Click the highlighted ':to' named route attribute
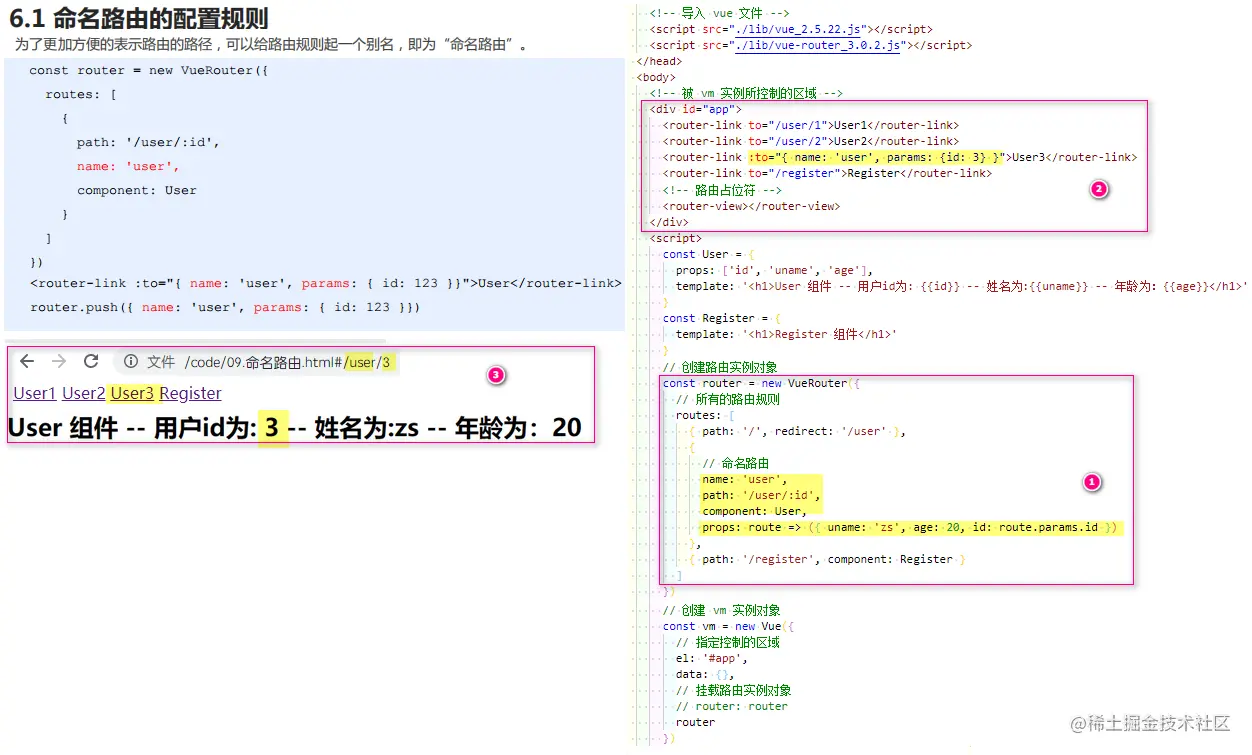 click(877, 157)
